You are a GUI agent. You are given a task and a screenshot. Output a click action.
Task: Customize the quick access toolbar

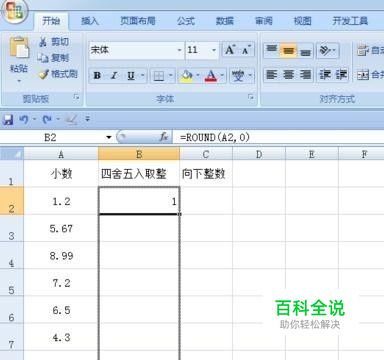88,119
